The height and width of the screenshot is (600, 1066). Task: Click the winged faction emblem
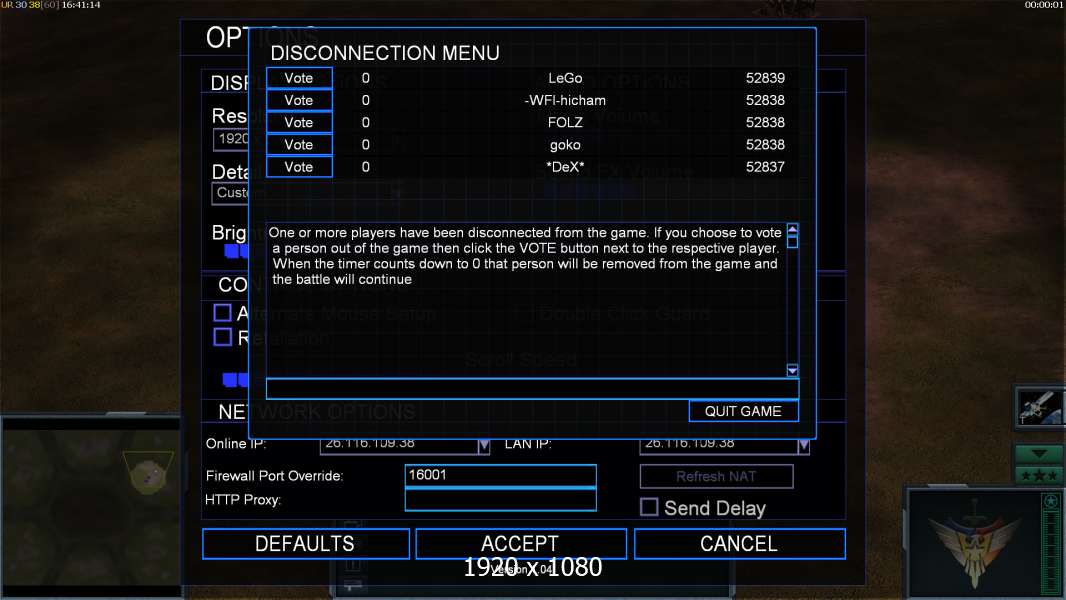974,545
